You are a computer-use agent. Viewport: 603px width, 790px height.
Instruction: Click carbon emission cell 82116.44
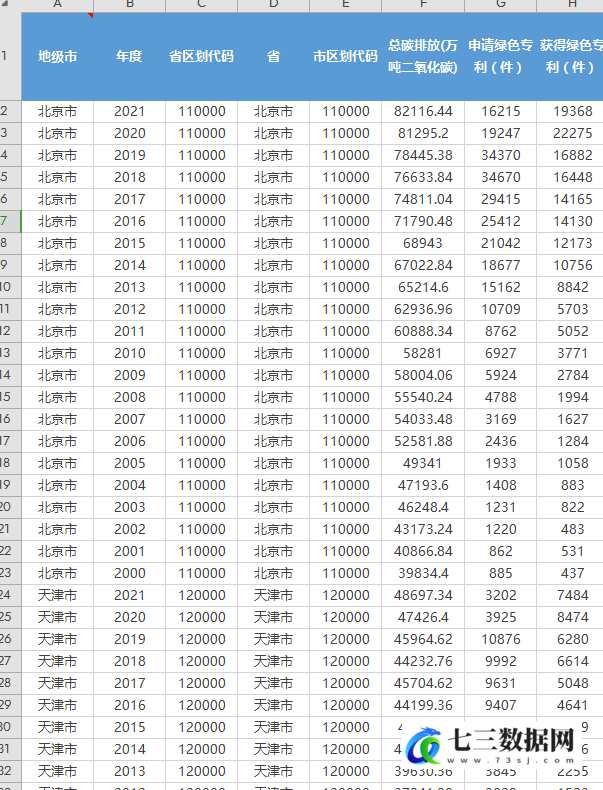pyautogui.click(x=423, y=111)
